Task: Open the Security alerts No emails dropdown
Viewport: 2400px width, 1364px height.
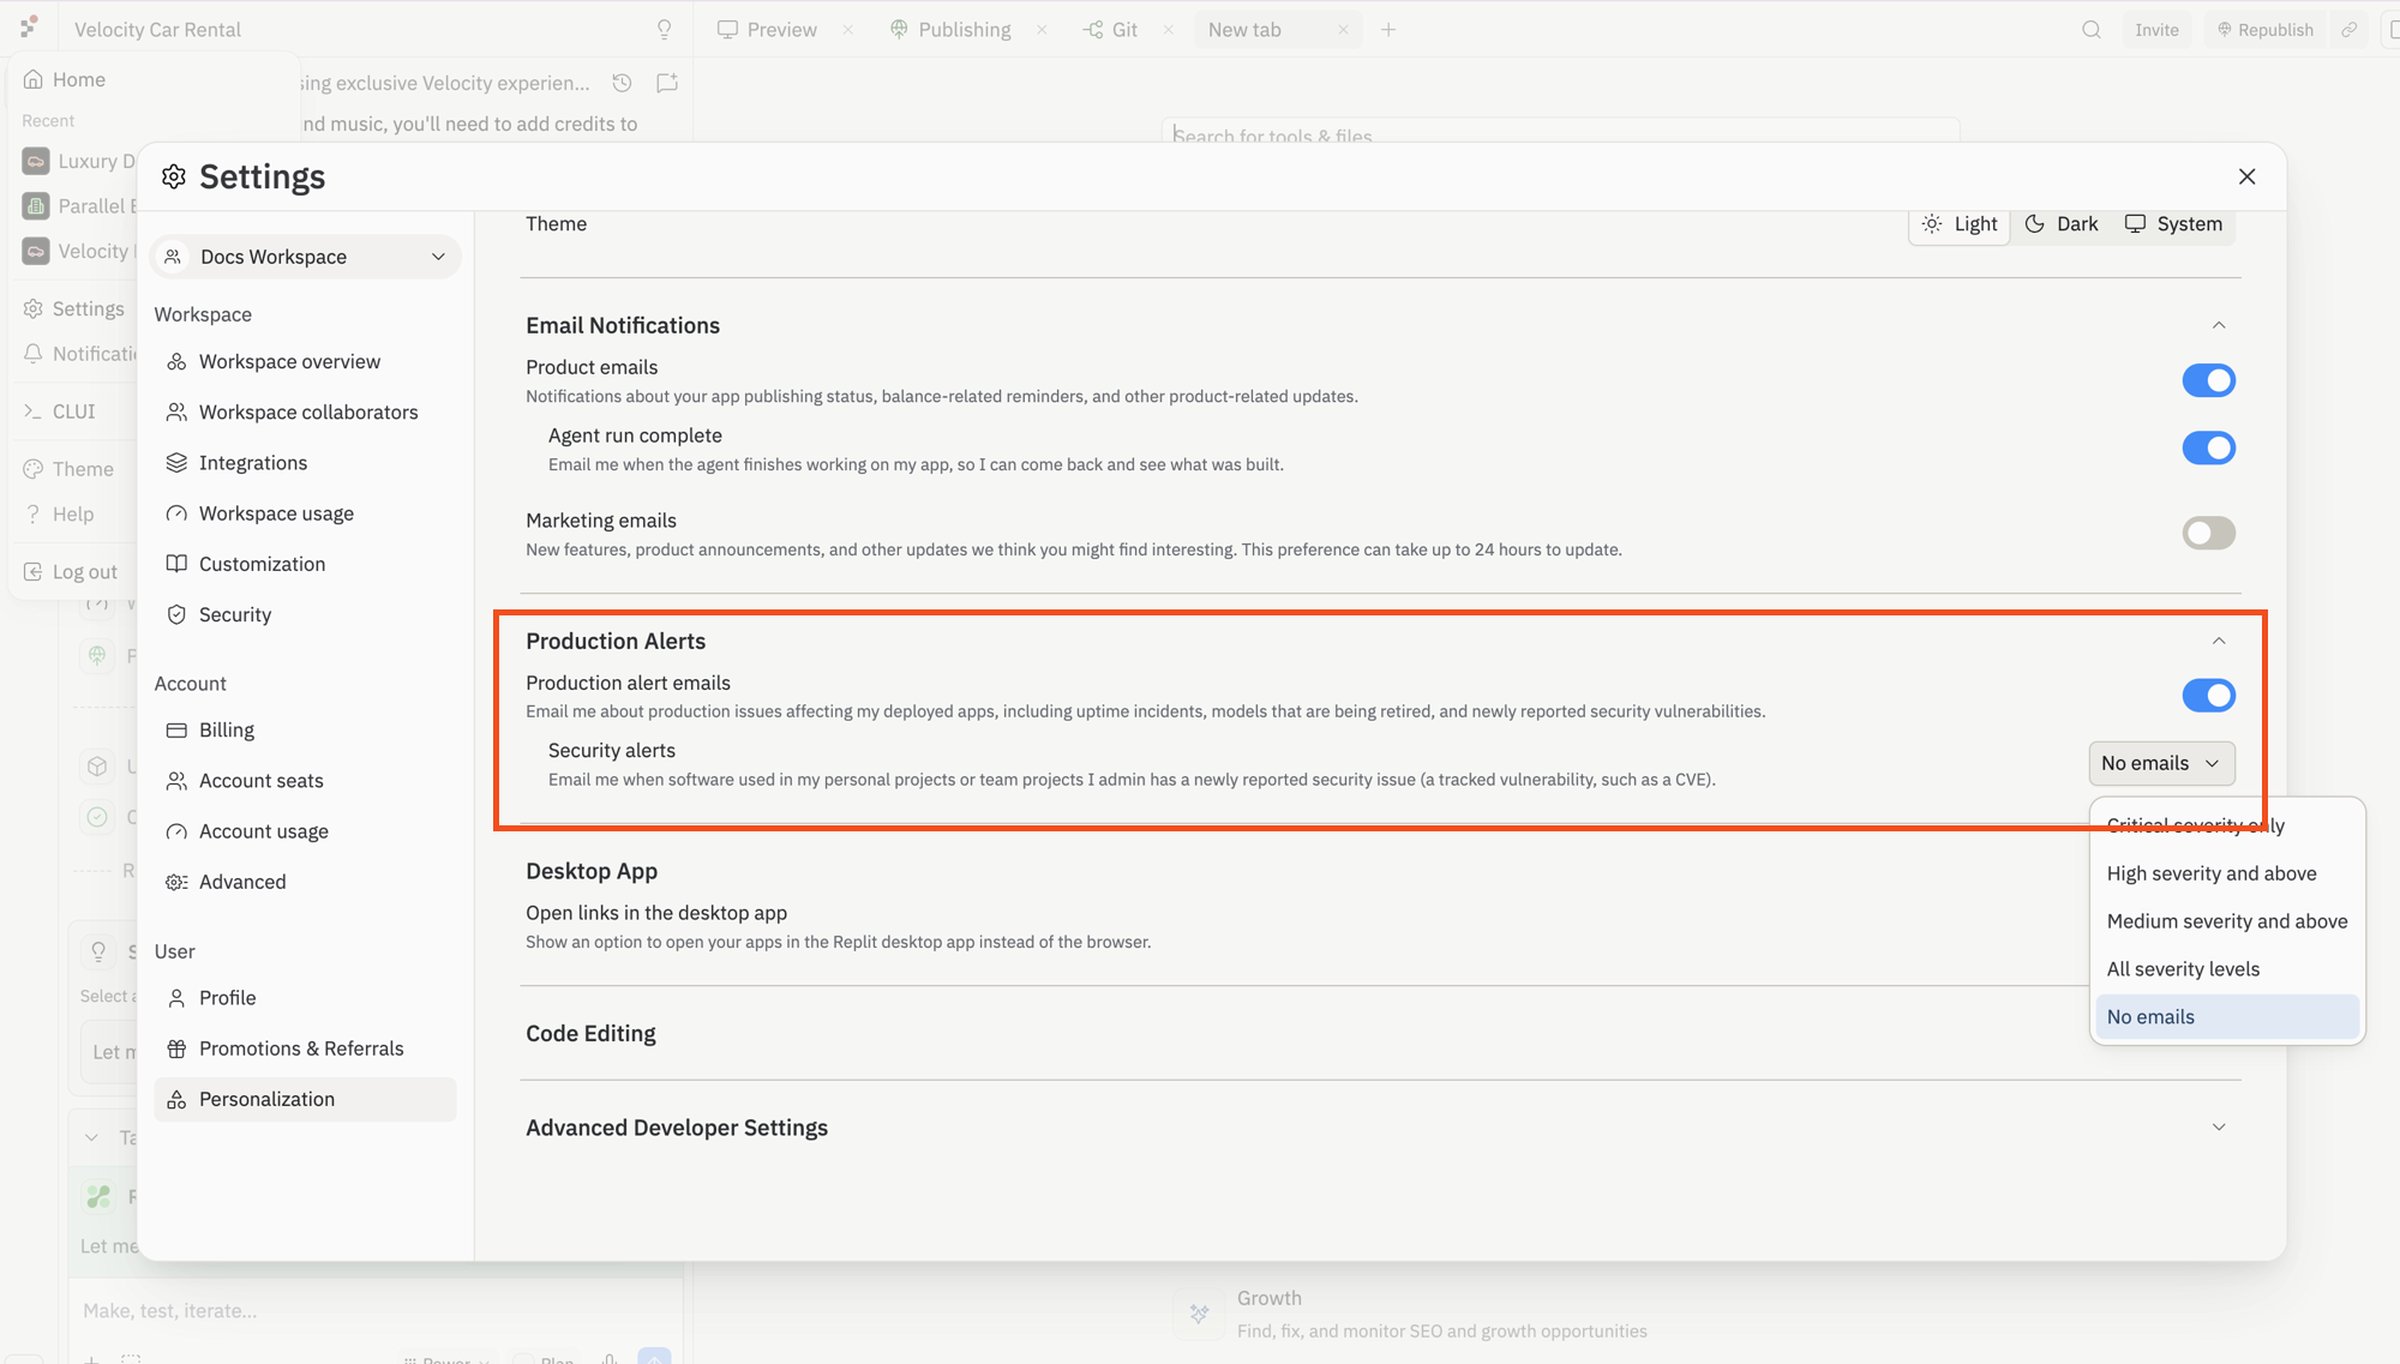Action: click(2161, 764)
